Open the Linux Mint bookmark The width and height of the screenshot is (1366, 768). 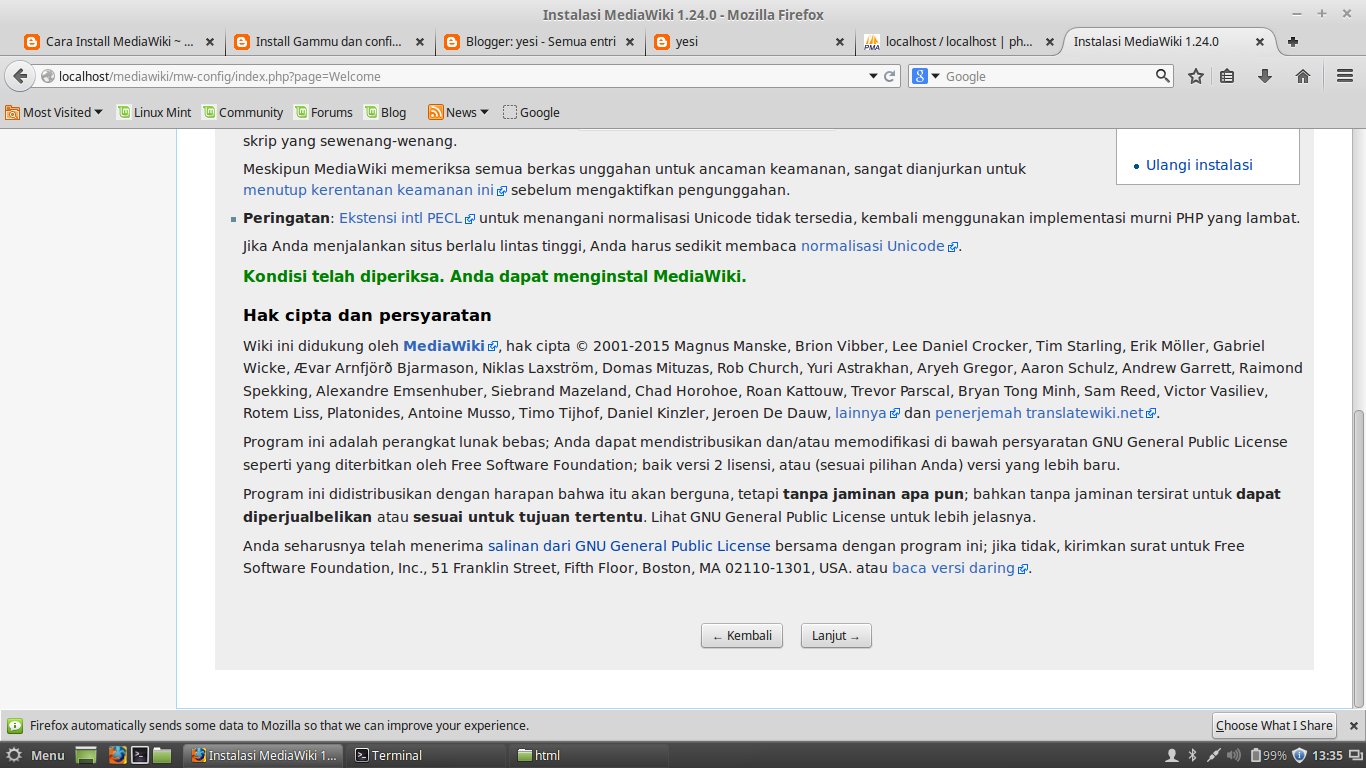[154, 112]
